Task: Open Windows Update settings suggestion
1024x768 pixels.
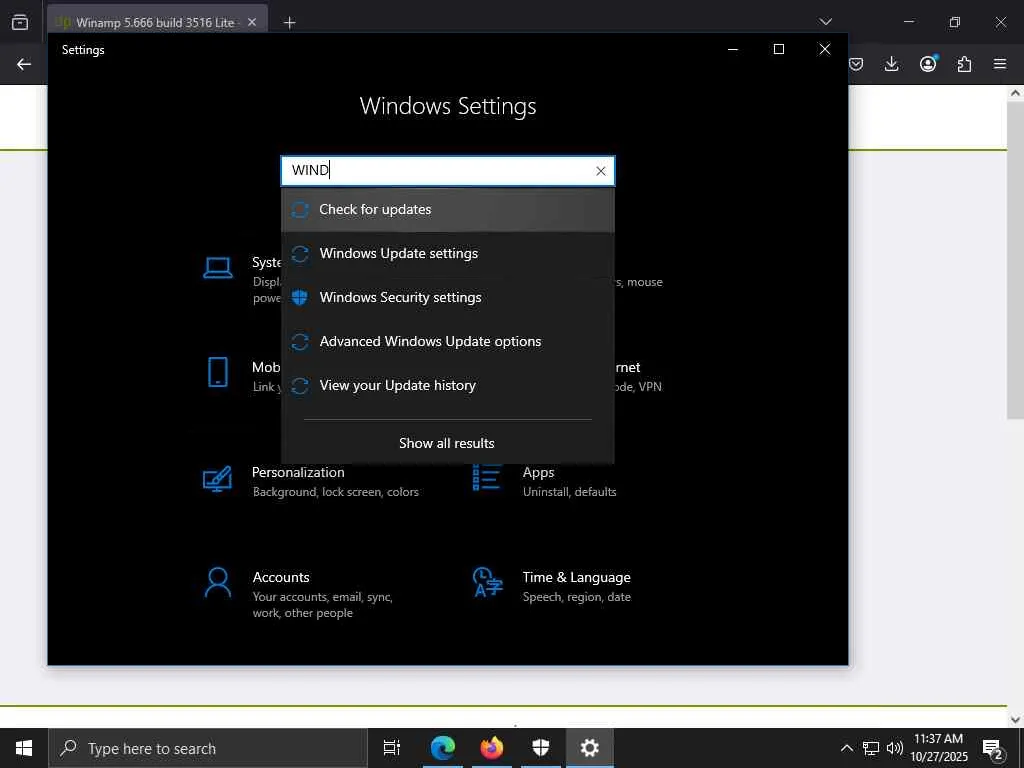Action: pyautogui.click(x=447, y=253)
